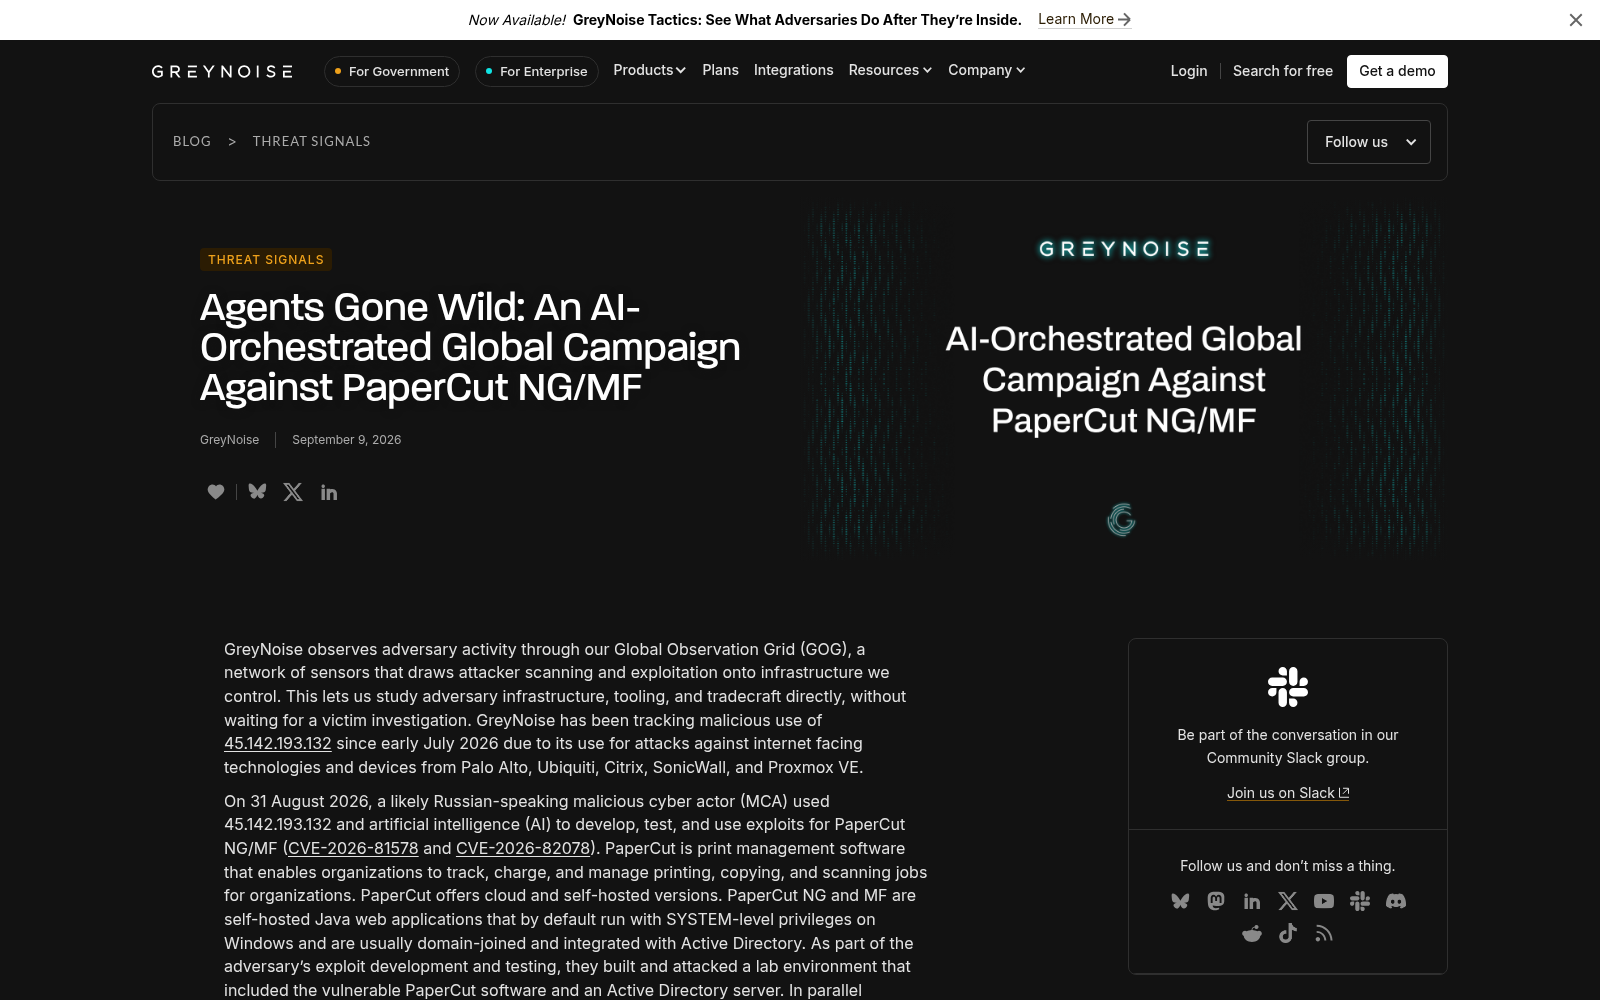Open the TikTok icon in the follow panel
Screen dimensions: 1600x1000
point(1288,933)
